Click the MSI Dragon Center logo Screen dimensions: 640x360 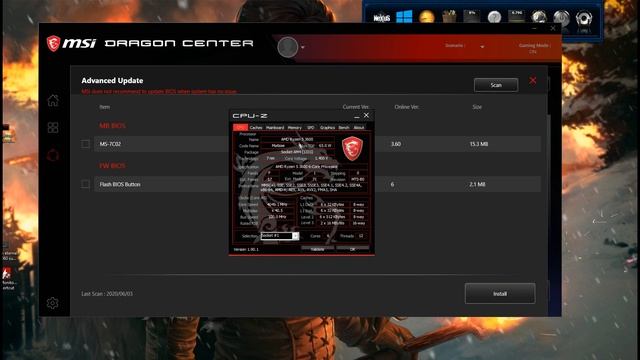click(150, 43)
